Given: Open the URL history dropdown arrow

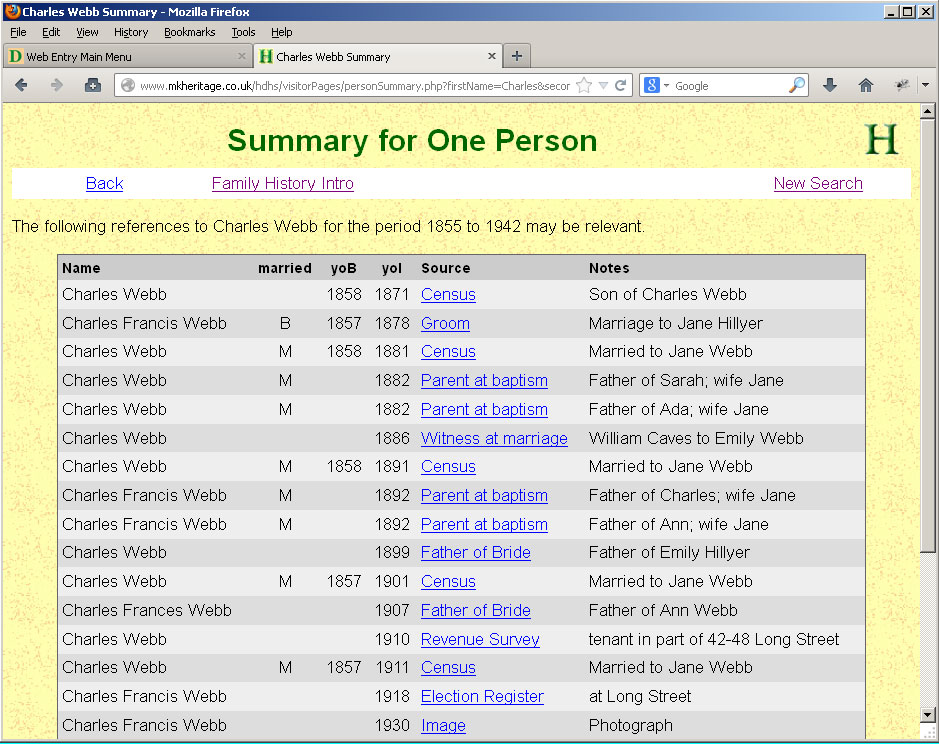Looking at the screenshot, I should point(603,86).
